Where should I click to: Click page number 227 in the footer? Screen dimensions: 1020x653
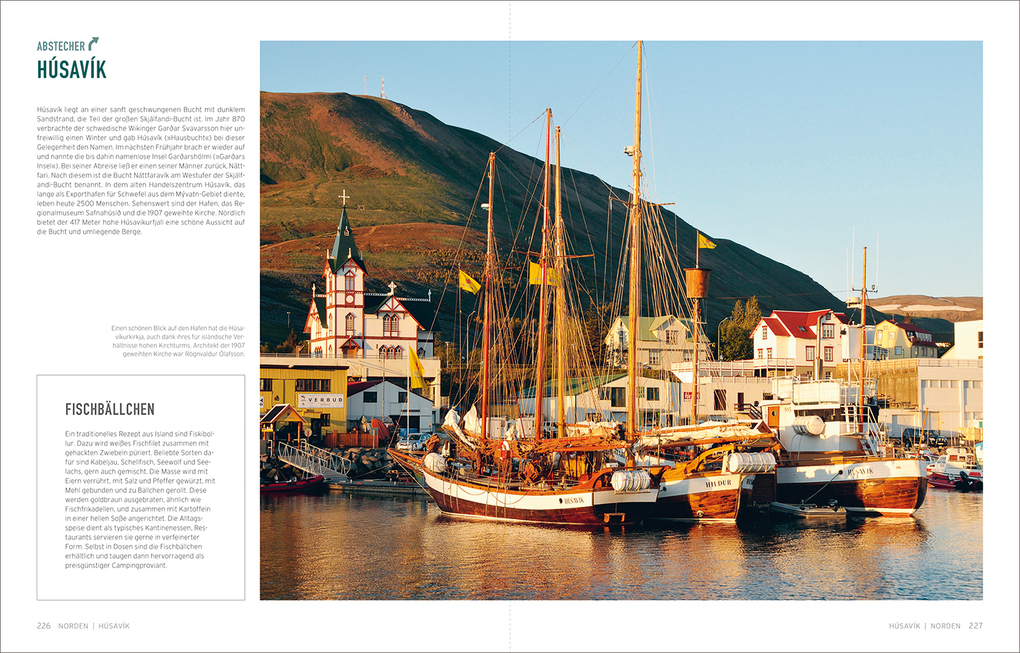975,626
